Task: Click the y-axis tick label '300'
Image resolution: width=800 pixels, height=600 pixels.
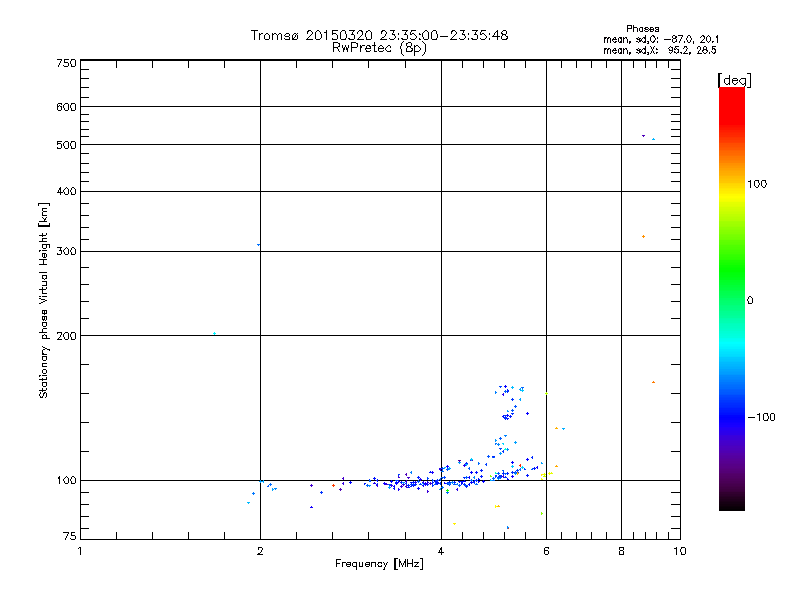Action: pyautogui.click(x=66, y=252)
